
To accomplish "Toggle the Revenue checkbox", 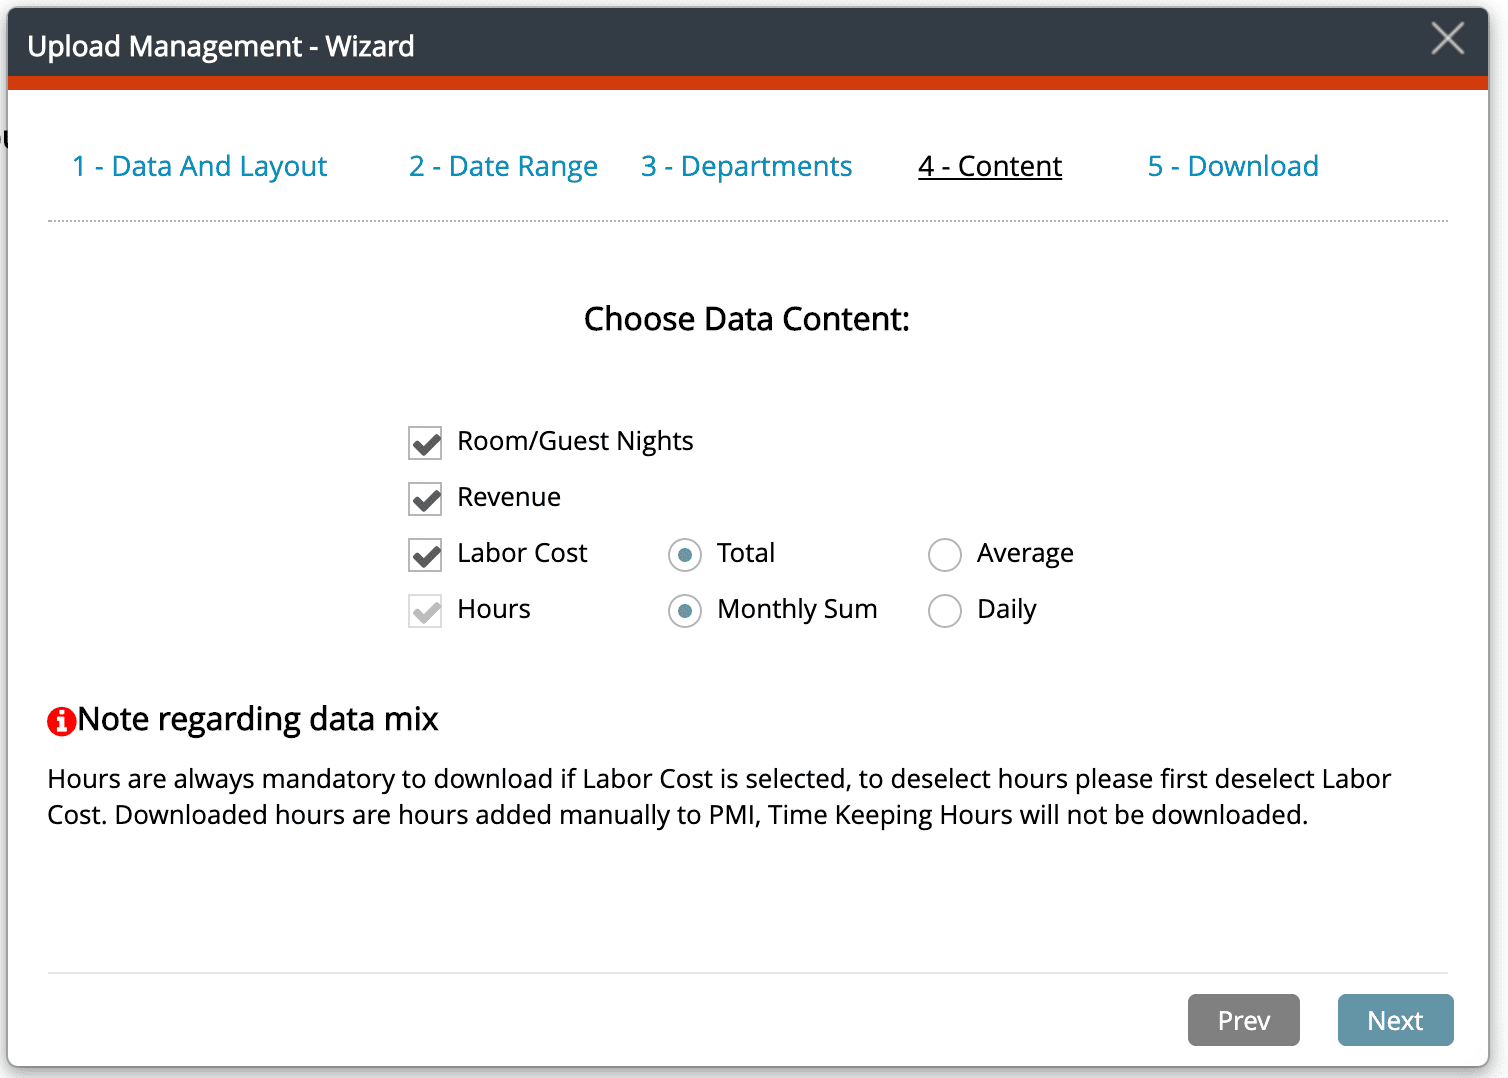I will pyautogui.click(x=425, y=498).
